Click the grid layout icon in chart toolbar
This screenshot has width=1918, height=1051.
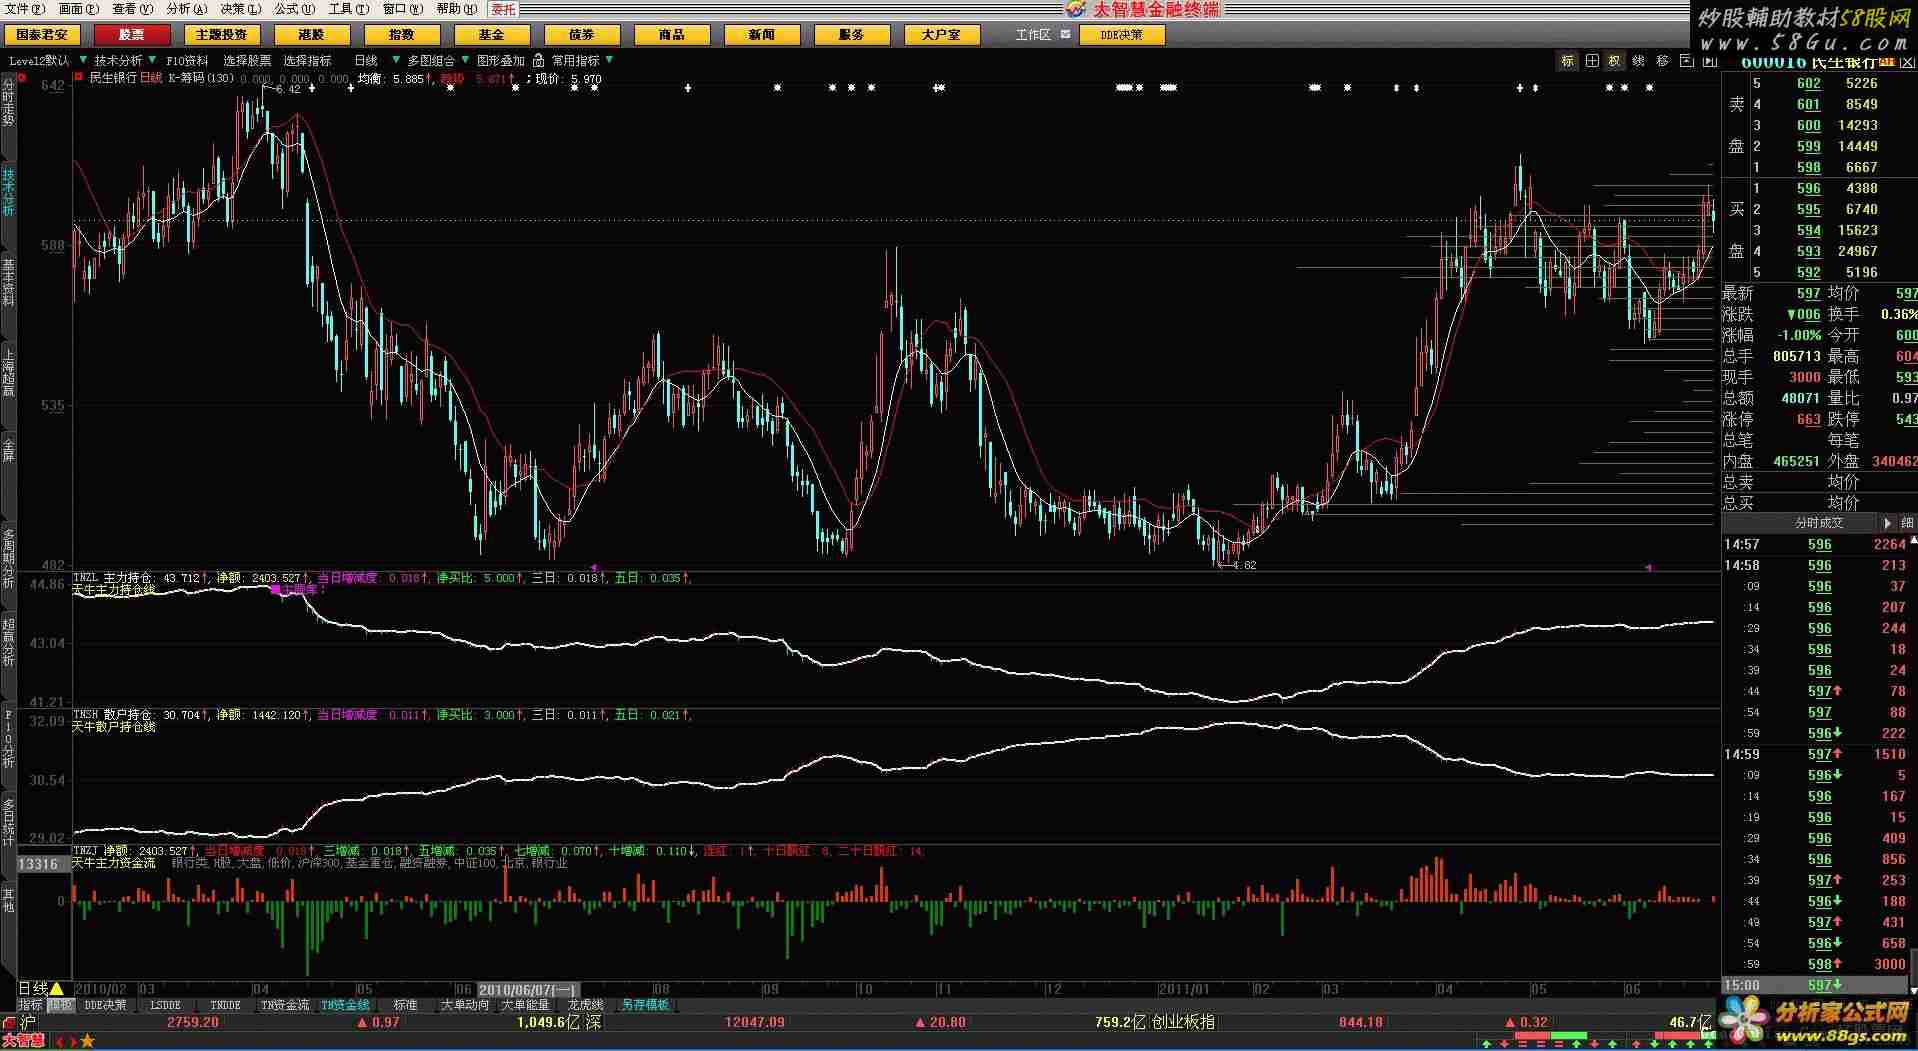(1591, 61)
